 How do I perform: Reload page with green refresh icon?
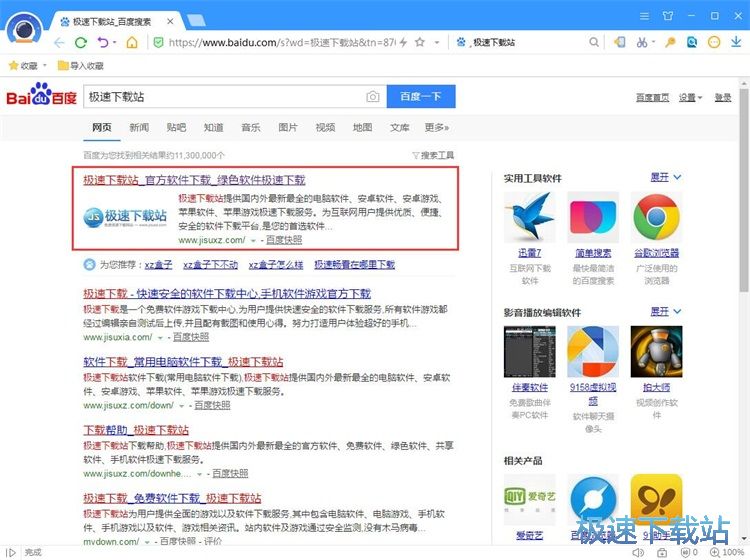click(81, 43)
